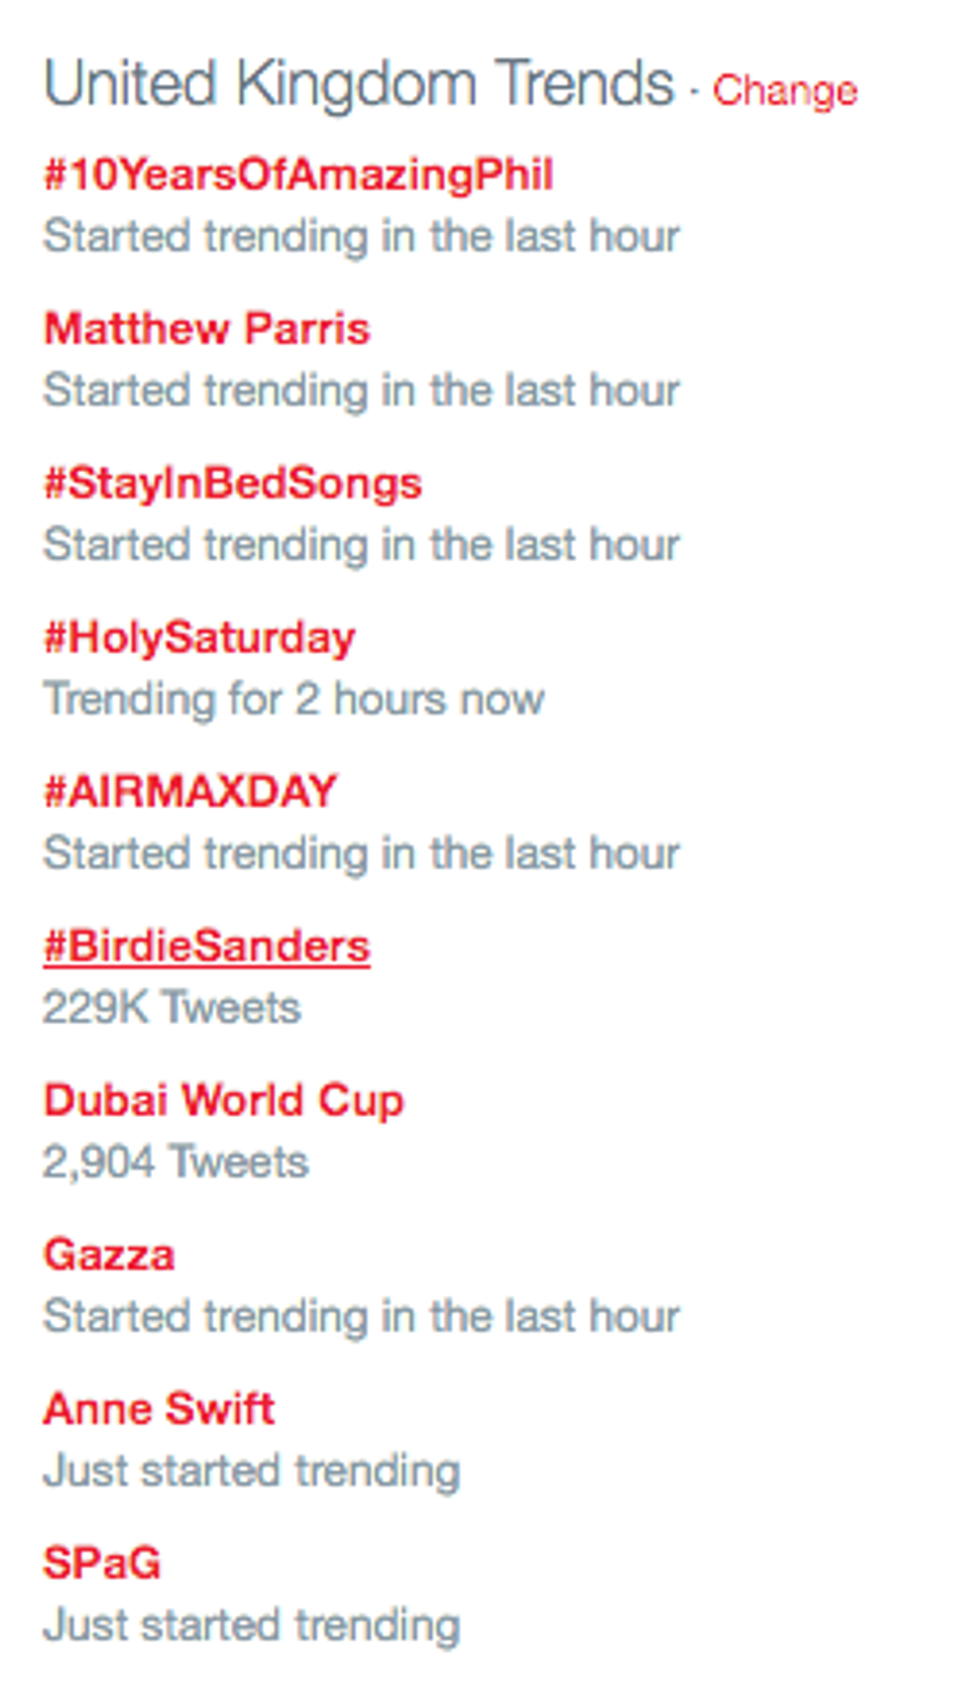
Task: Click Just started trending under Anne Swift
Action: (252, 1472)
